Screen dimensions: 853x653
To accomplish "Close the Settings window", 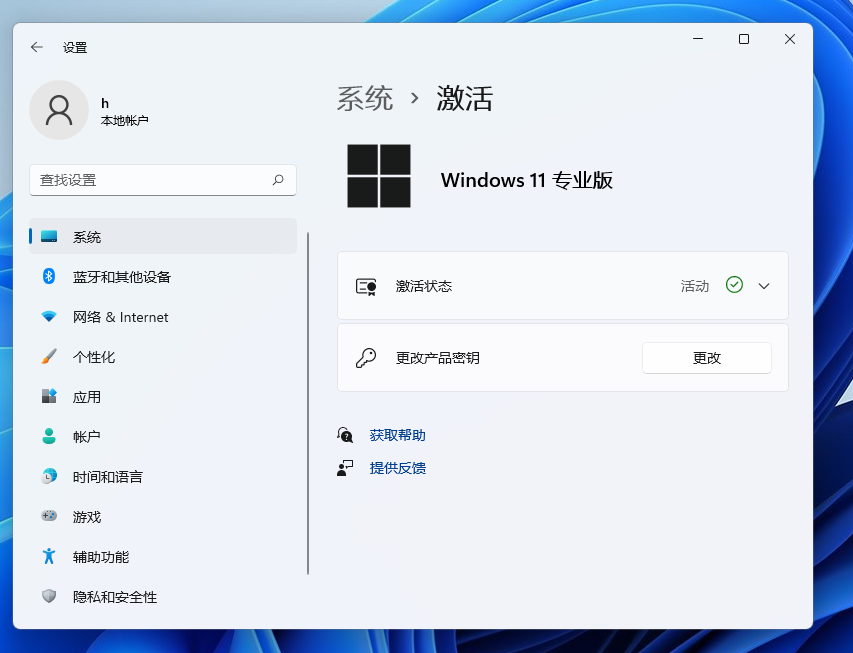I will pos(790,39).
